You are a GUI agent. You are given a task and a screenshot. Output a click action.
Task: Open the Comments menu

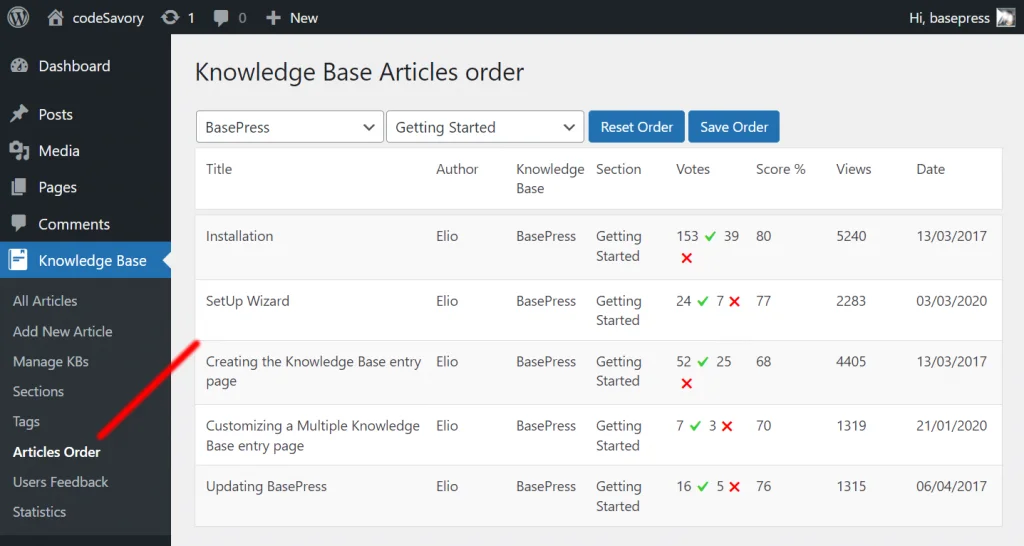(x=85, y=224)
